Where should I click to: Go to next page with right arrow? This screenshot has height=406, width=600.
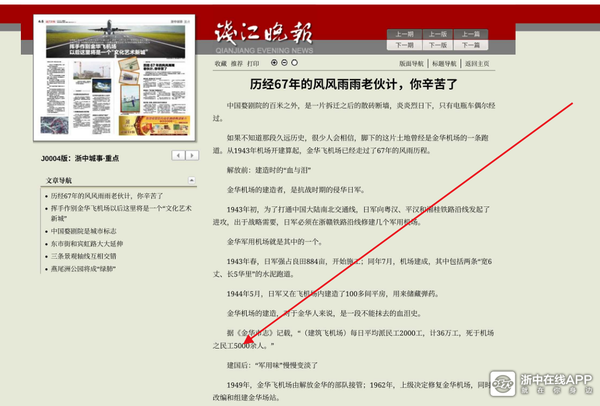(x=192, y=155)
